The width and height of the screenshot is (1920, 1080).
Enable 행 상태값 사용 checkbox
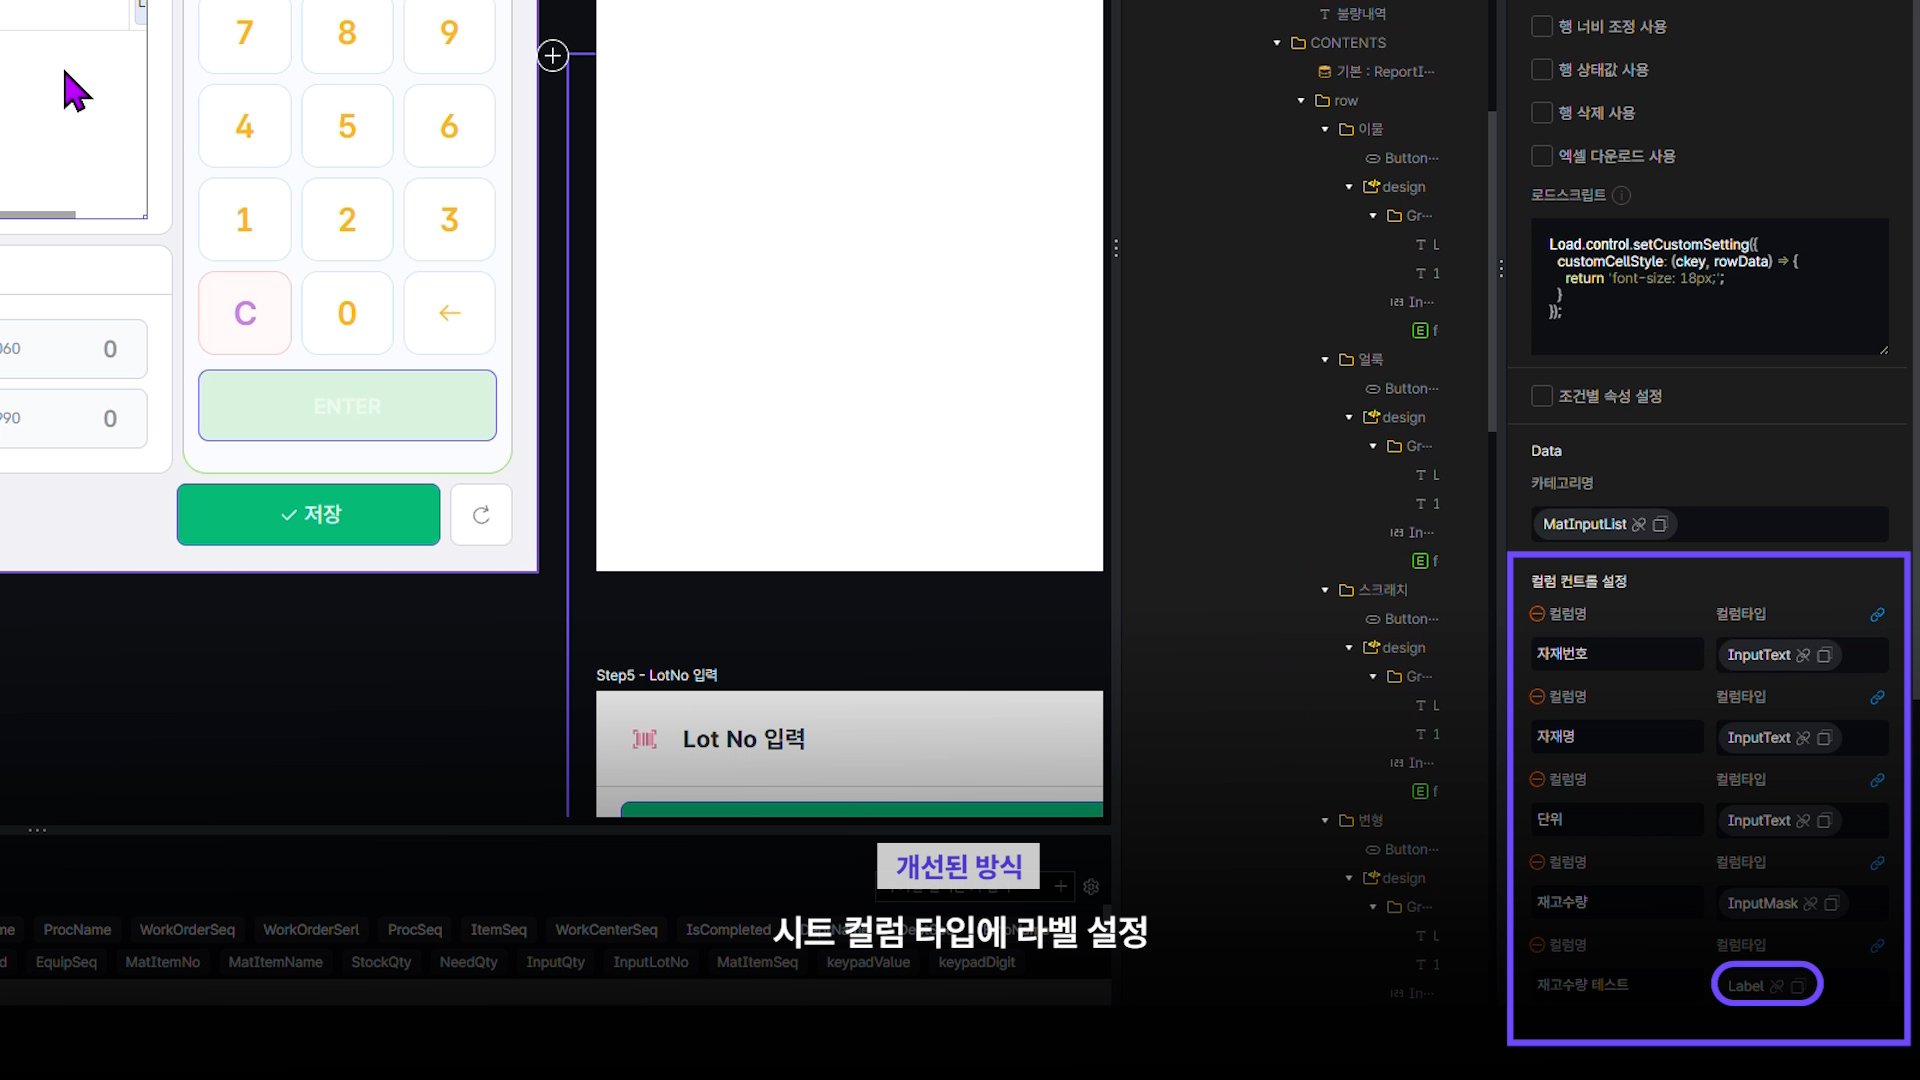[x=1542, y=70]
